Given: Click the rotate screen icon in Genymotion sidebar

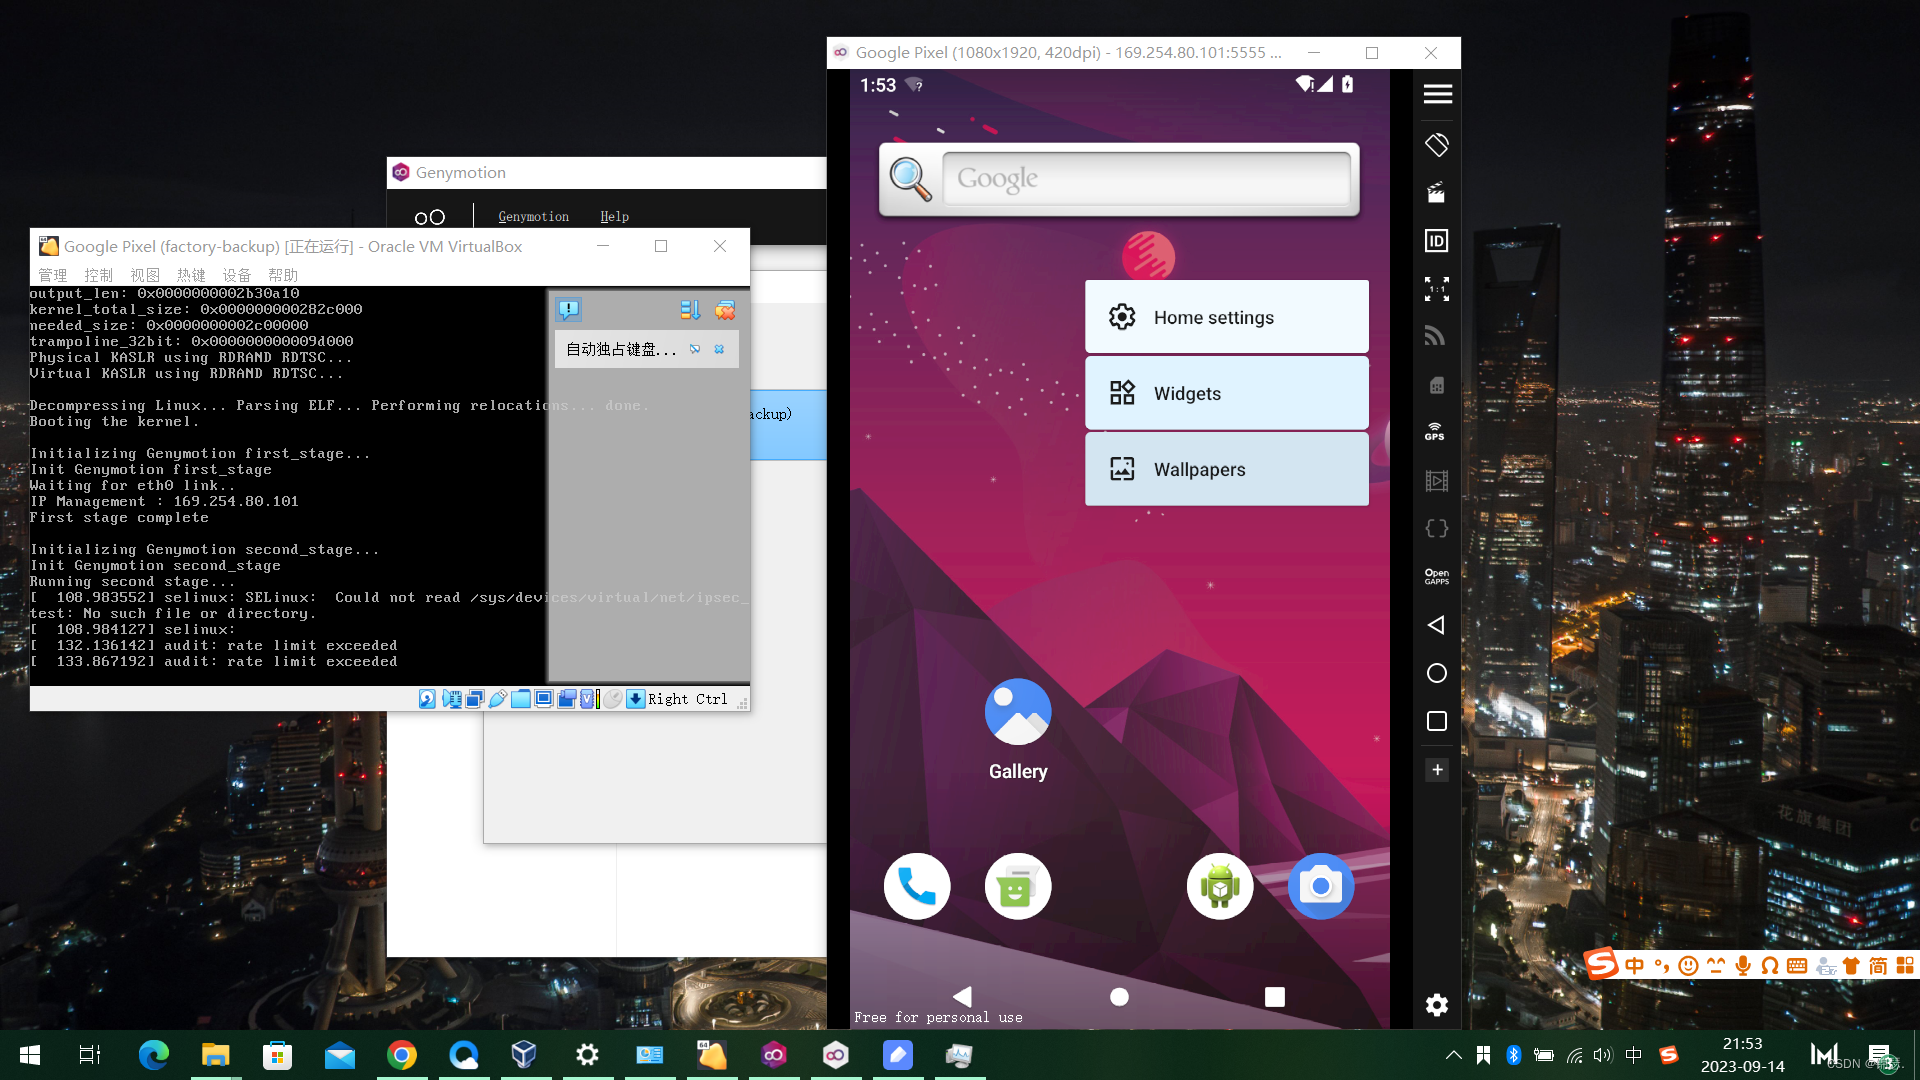Looking at the screenshot, I should coord(1437,145).
